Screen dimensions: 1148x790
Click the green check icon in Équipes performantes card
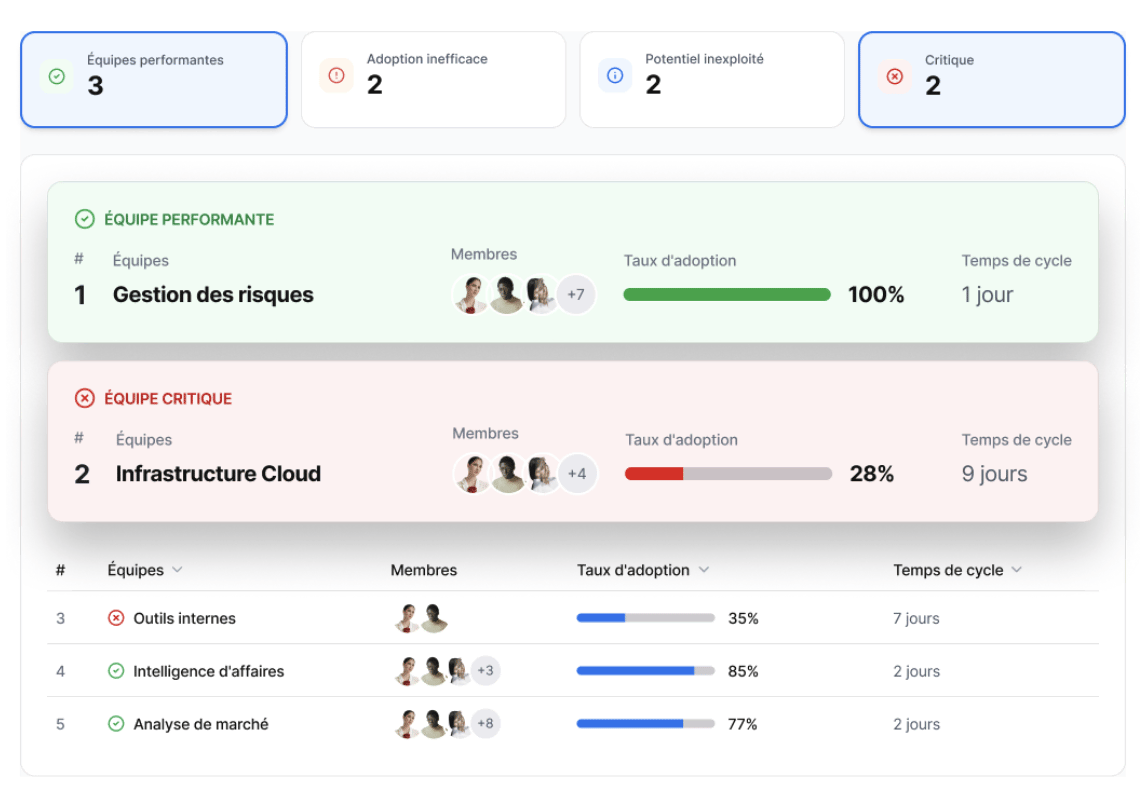click(x=57, y=76)
